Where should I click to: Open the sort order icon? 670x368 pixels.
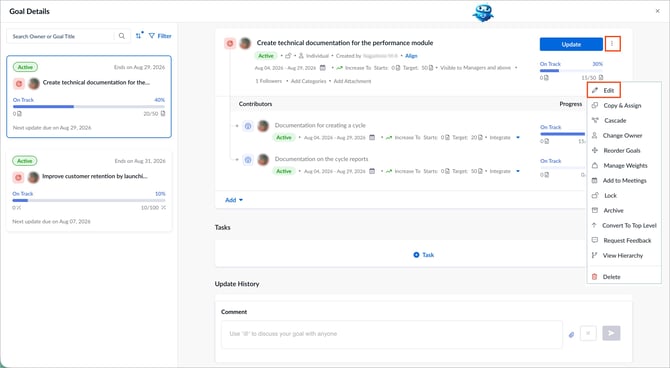click(139, 35)
